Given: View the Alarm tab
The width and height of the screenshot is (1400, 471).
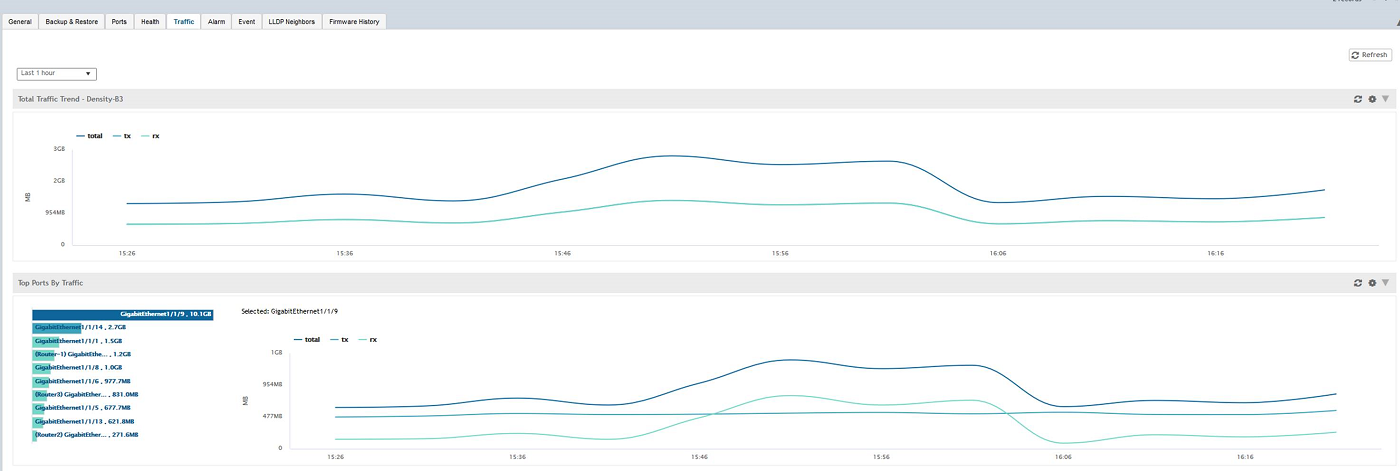Looking at the screenshot, I should (216, 21).
